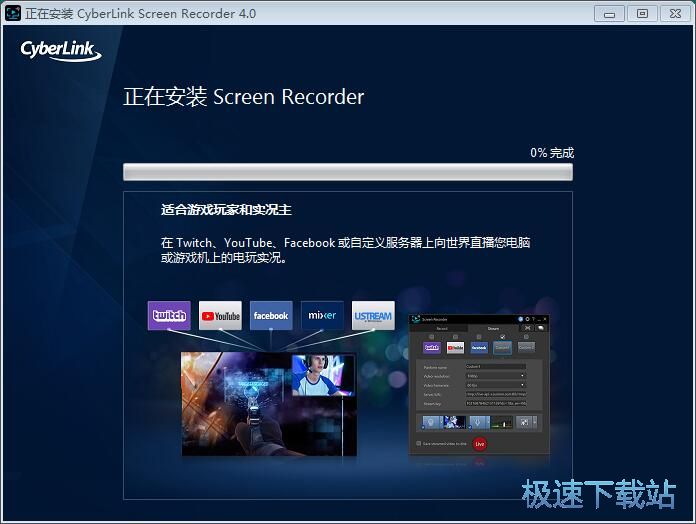Tick the checkbox above small YouTube icon
This screenshot has height=524, width=696.
tap(455, 337)
